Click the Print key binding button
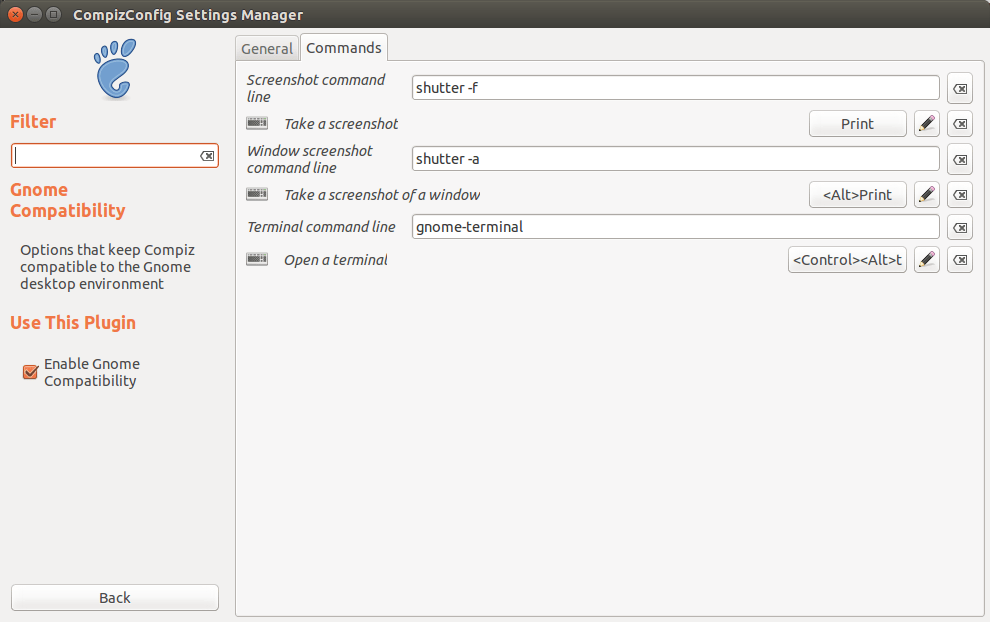Viewport: 990px width, 622px height. (x=857, y=124)
